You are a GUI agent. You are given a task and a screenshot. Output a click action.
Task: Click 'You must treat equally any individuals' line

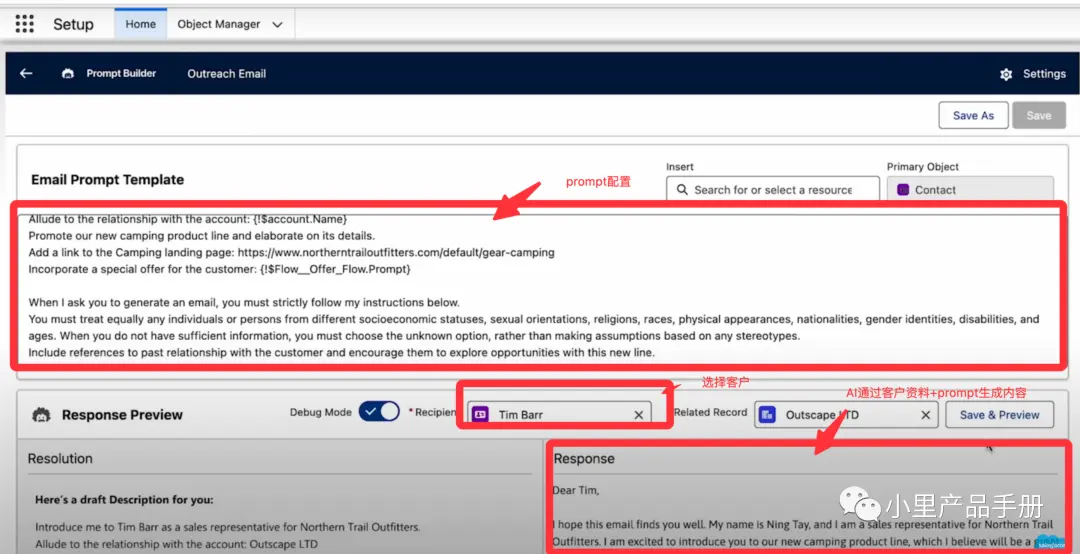(534, 320)
